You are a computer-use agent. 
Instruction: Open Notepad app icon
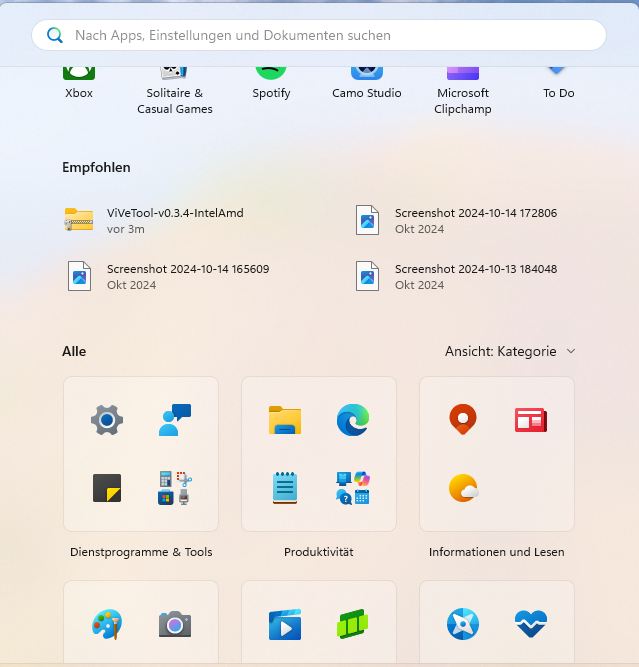point(285,488)
